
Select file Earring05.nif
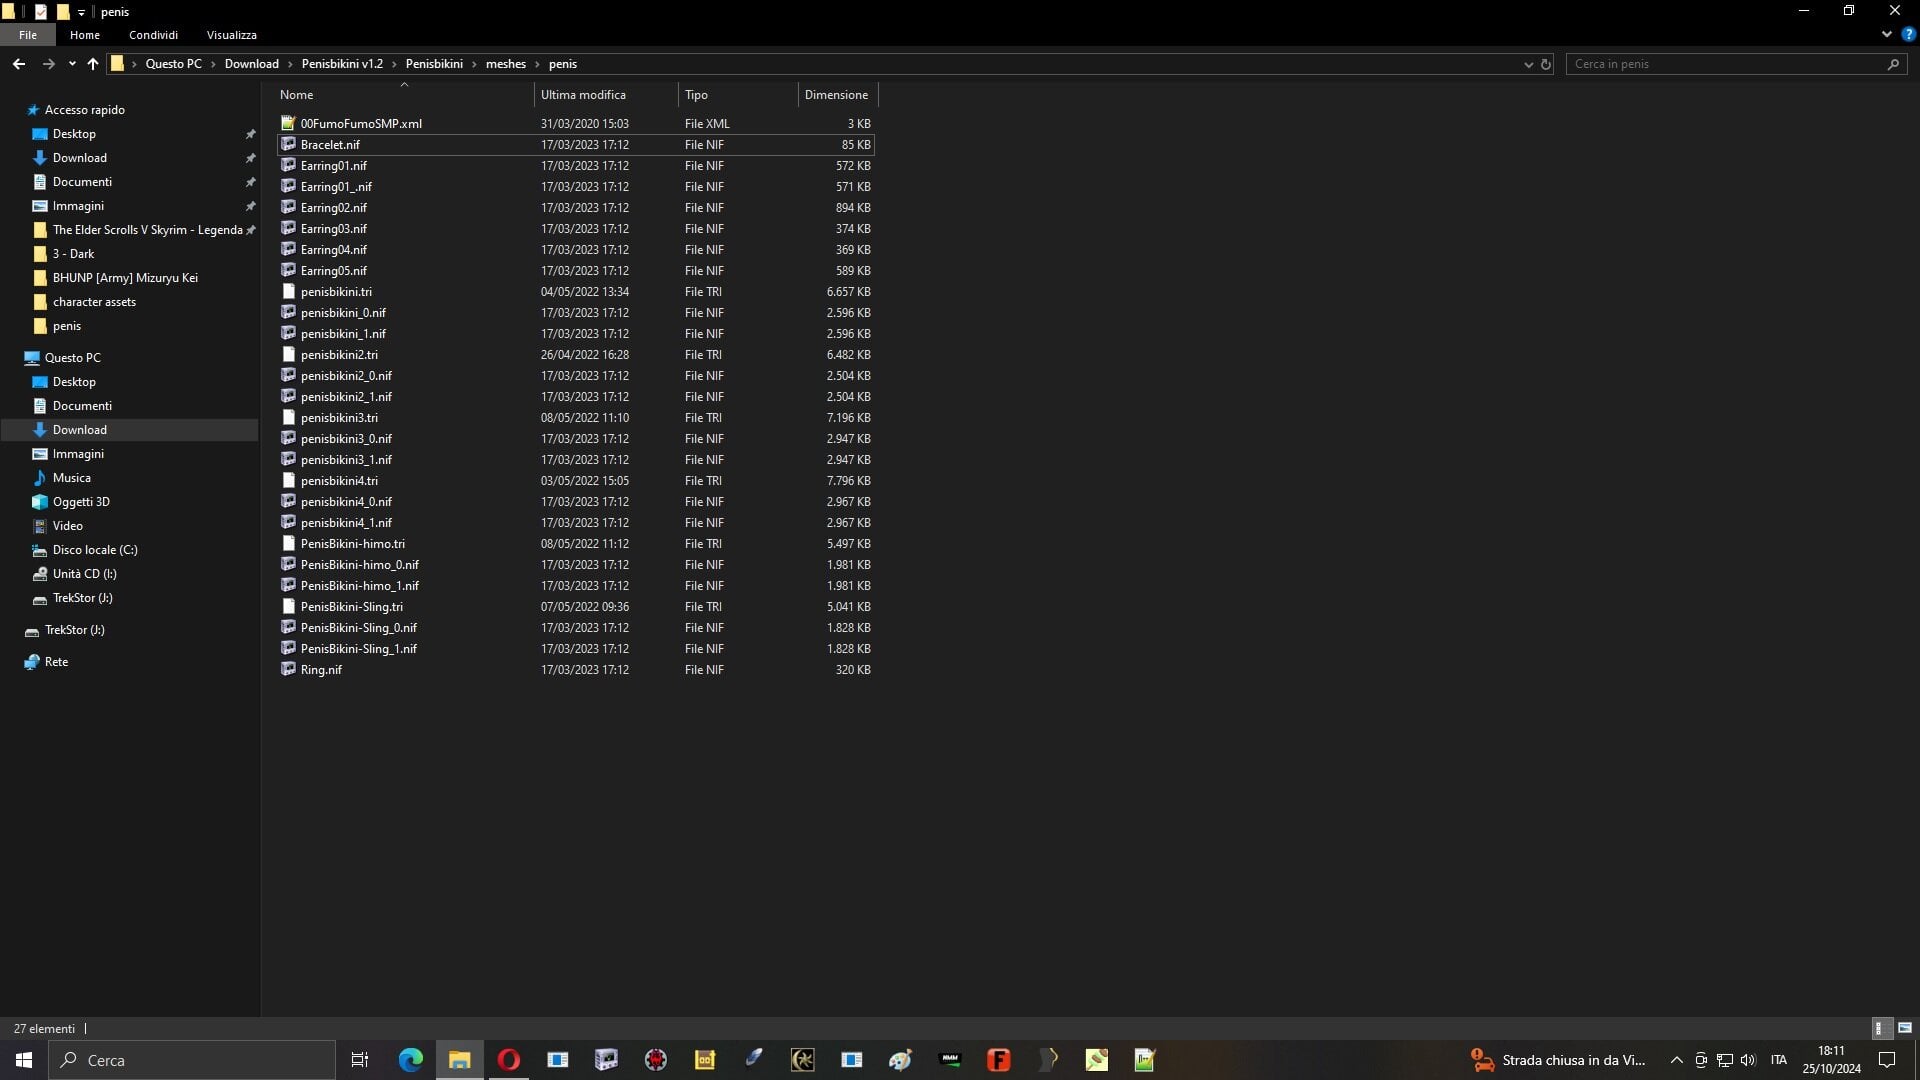(x=575, y=271)
